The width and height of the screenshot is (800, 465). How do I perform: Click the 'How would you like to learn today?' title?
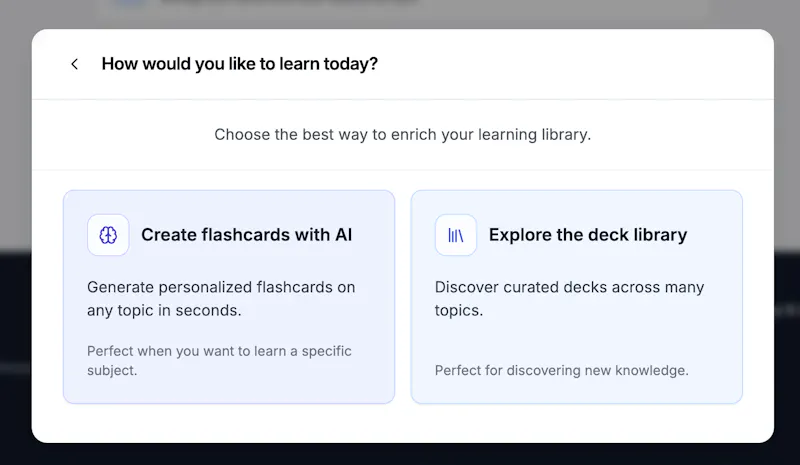(240, 64)
